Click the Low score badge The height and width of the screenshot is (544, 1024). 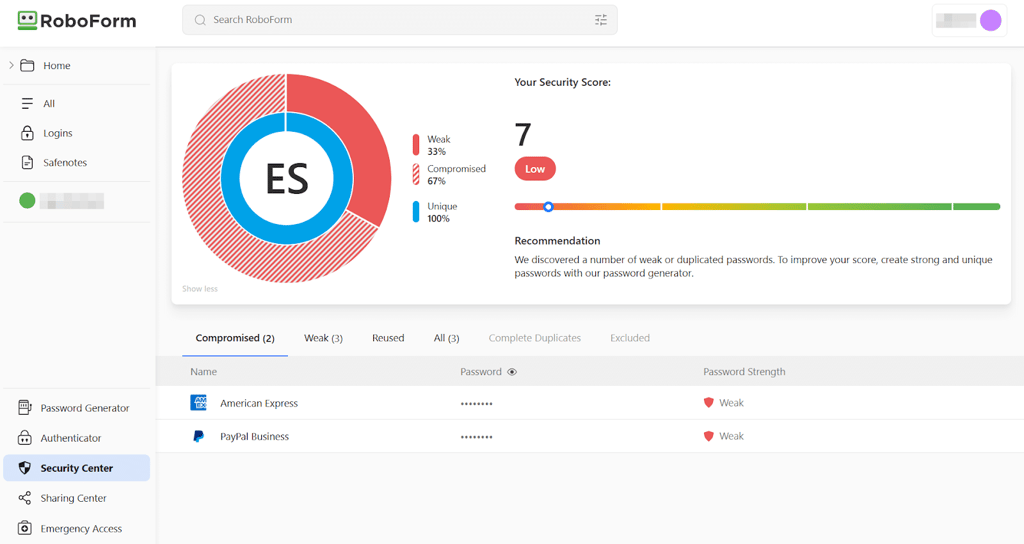point(535,169)
